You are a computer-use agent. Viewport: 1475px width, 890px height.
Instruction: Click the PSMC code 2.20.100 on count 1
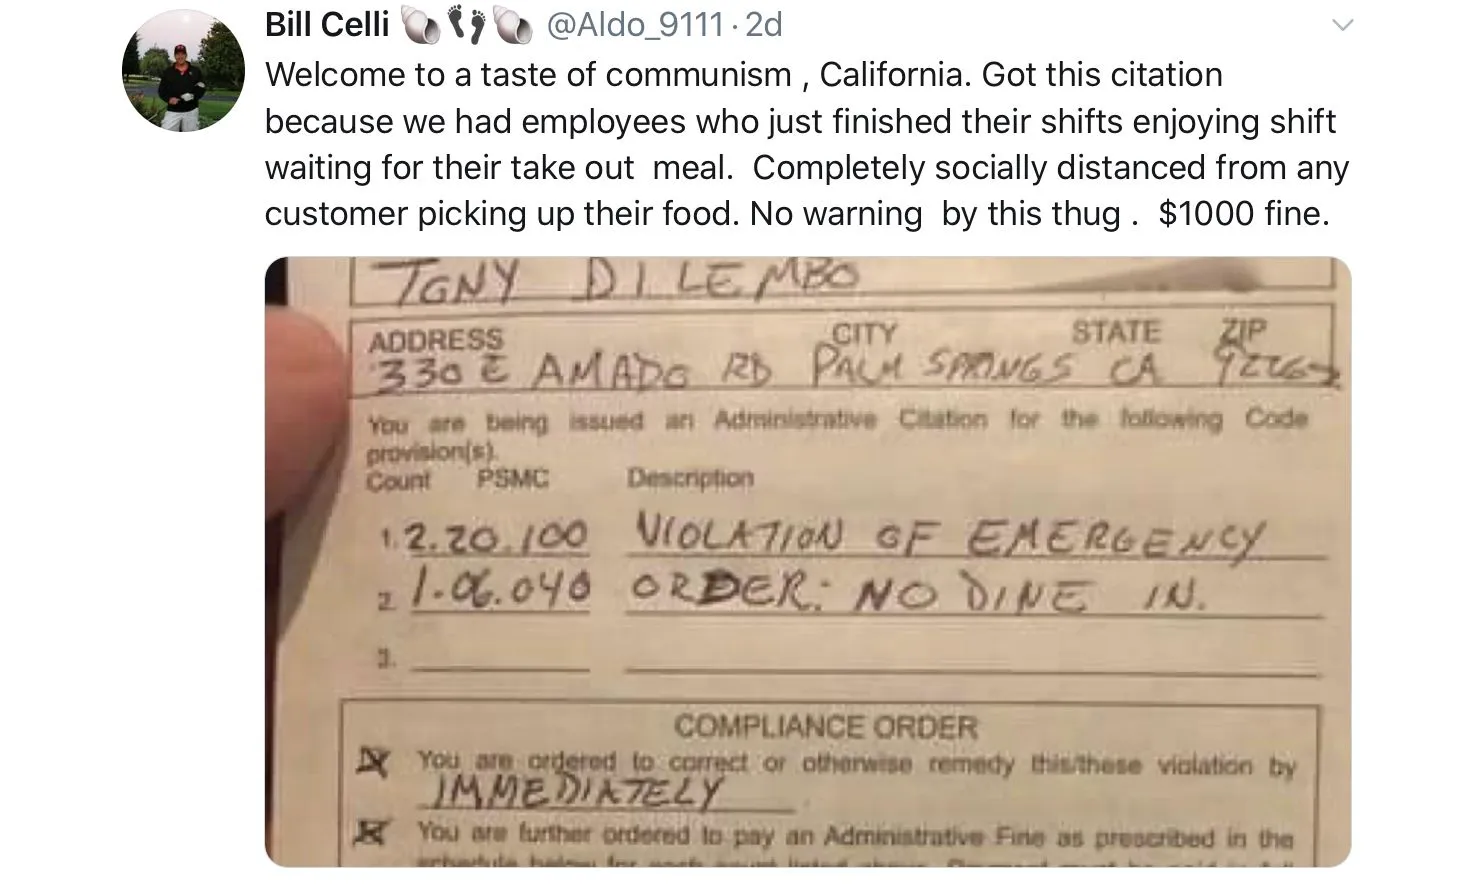(x=497, y=538)
